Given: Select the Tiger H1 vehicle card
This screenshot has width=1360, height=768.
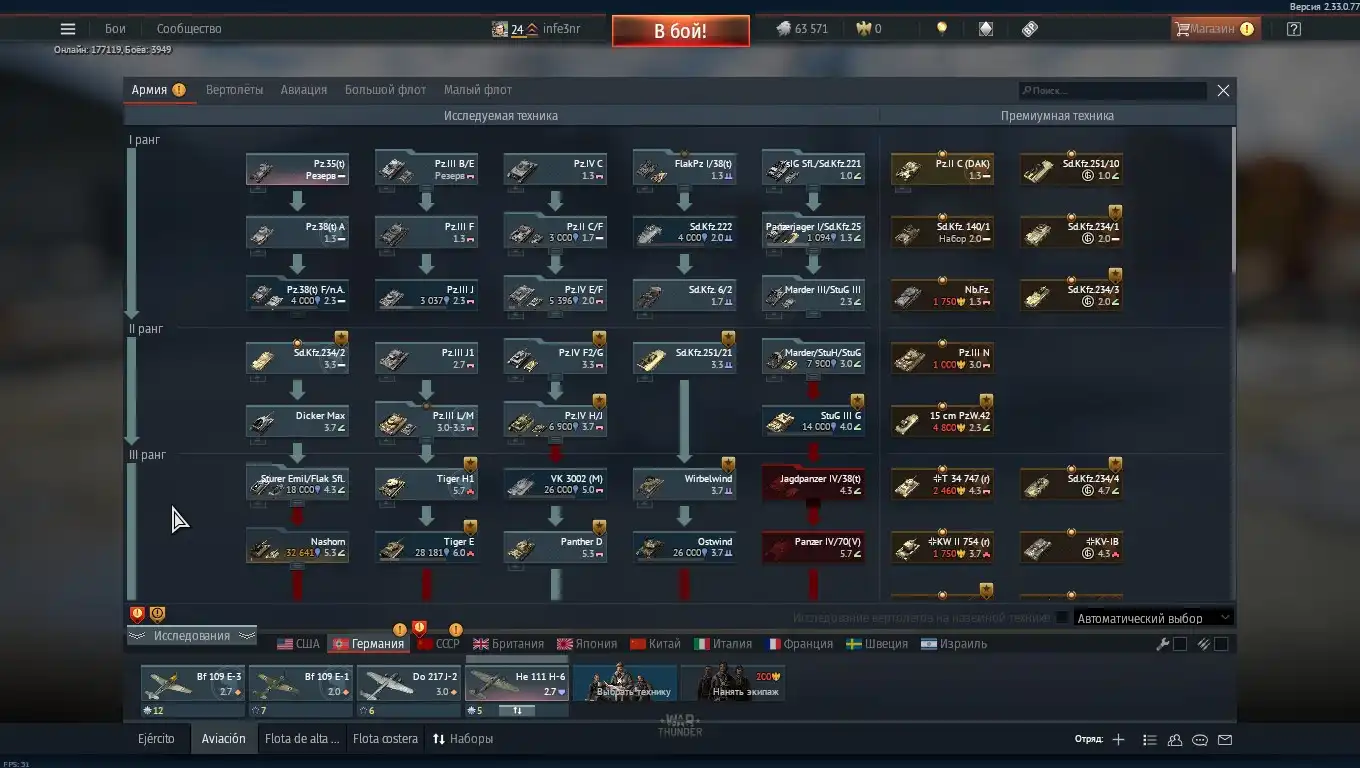Looking at the screenshot, I should pyautogui.click(x=426, y=484).
